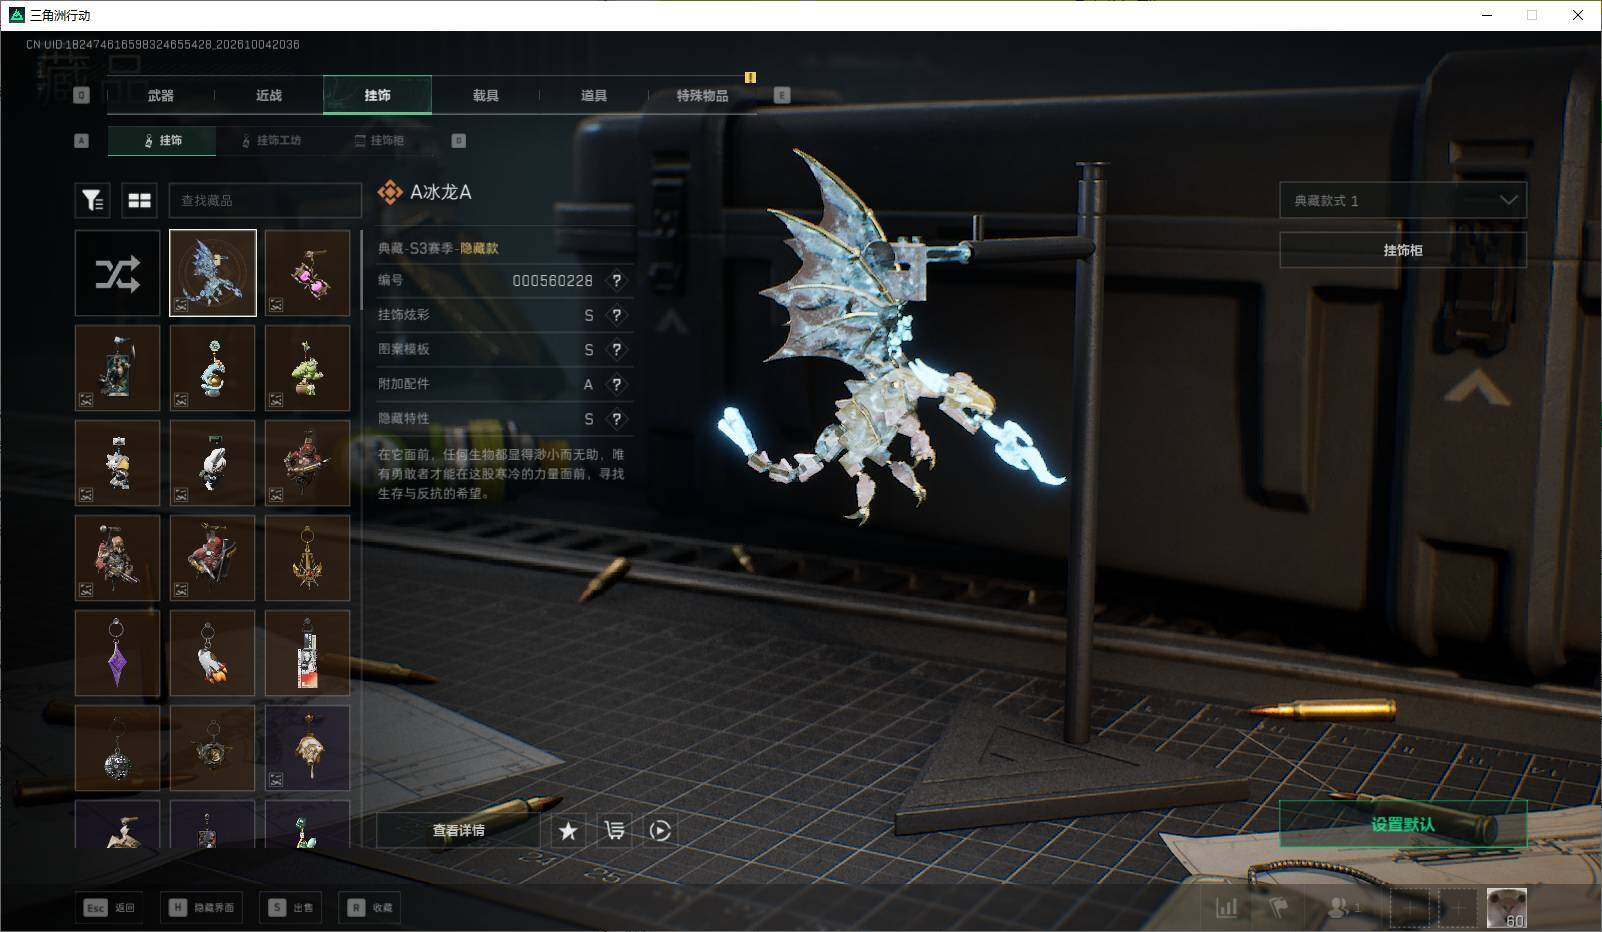Viewport: 1602px width, 932px height.
Task: Select the ice dragon charm thumbnail
Action: click(213, 273)
